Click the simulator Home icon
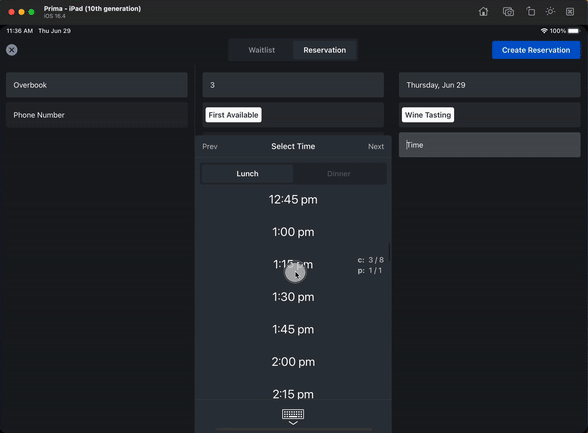The height and width of the screenshot is (433, 588). pos(483,12)
